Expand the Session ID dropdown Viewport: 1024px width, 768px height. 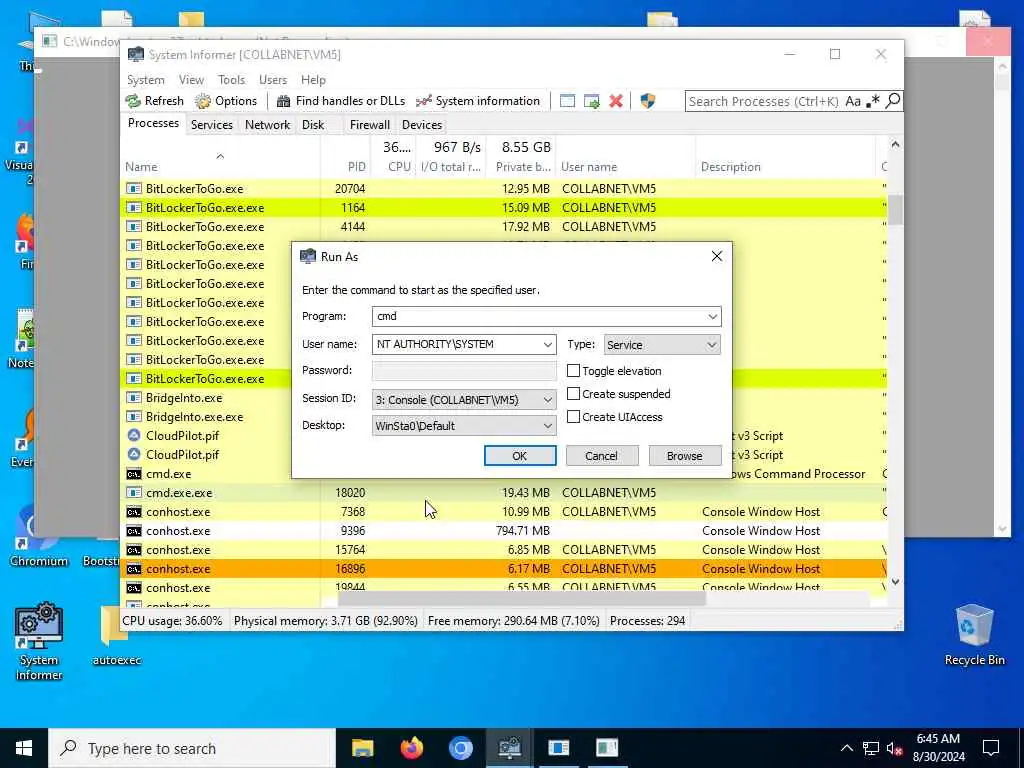pyautogui.click(x=464, y=400)
